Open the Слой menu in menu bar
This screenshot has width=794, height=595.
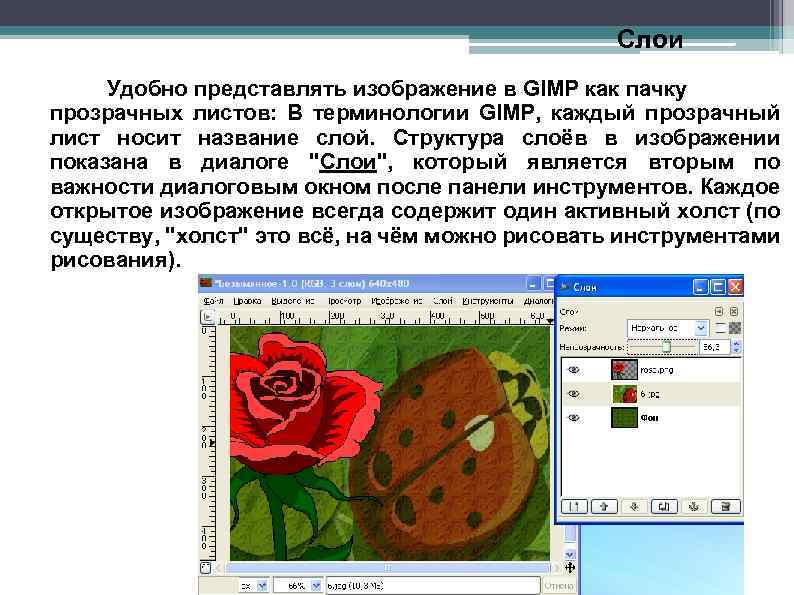pos(442,301)
